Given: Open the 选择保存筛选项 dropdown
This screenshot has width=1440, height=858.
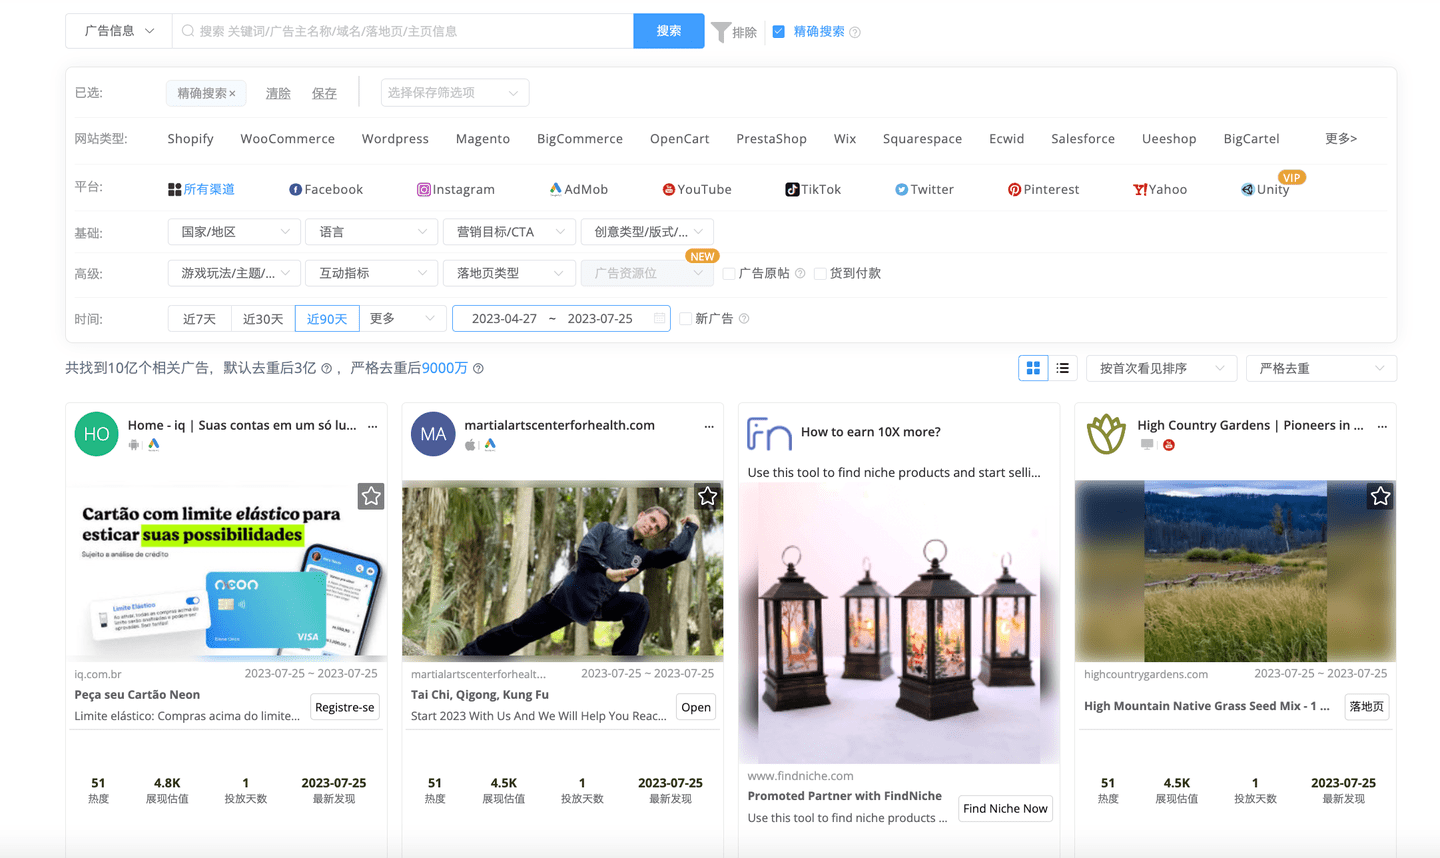Looking at the screenshot, I should (455, 93).
